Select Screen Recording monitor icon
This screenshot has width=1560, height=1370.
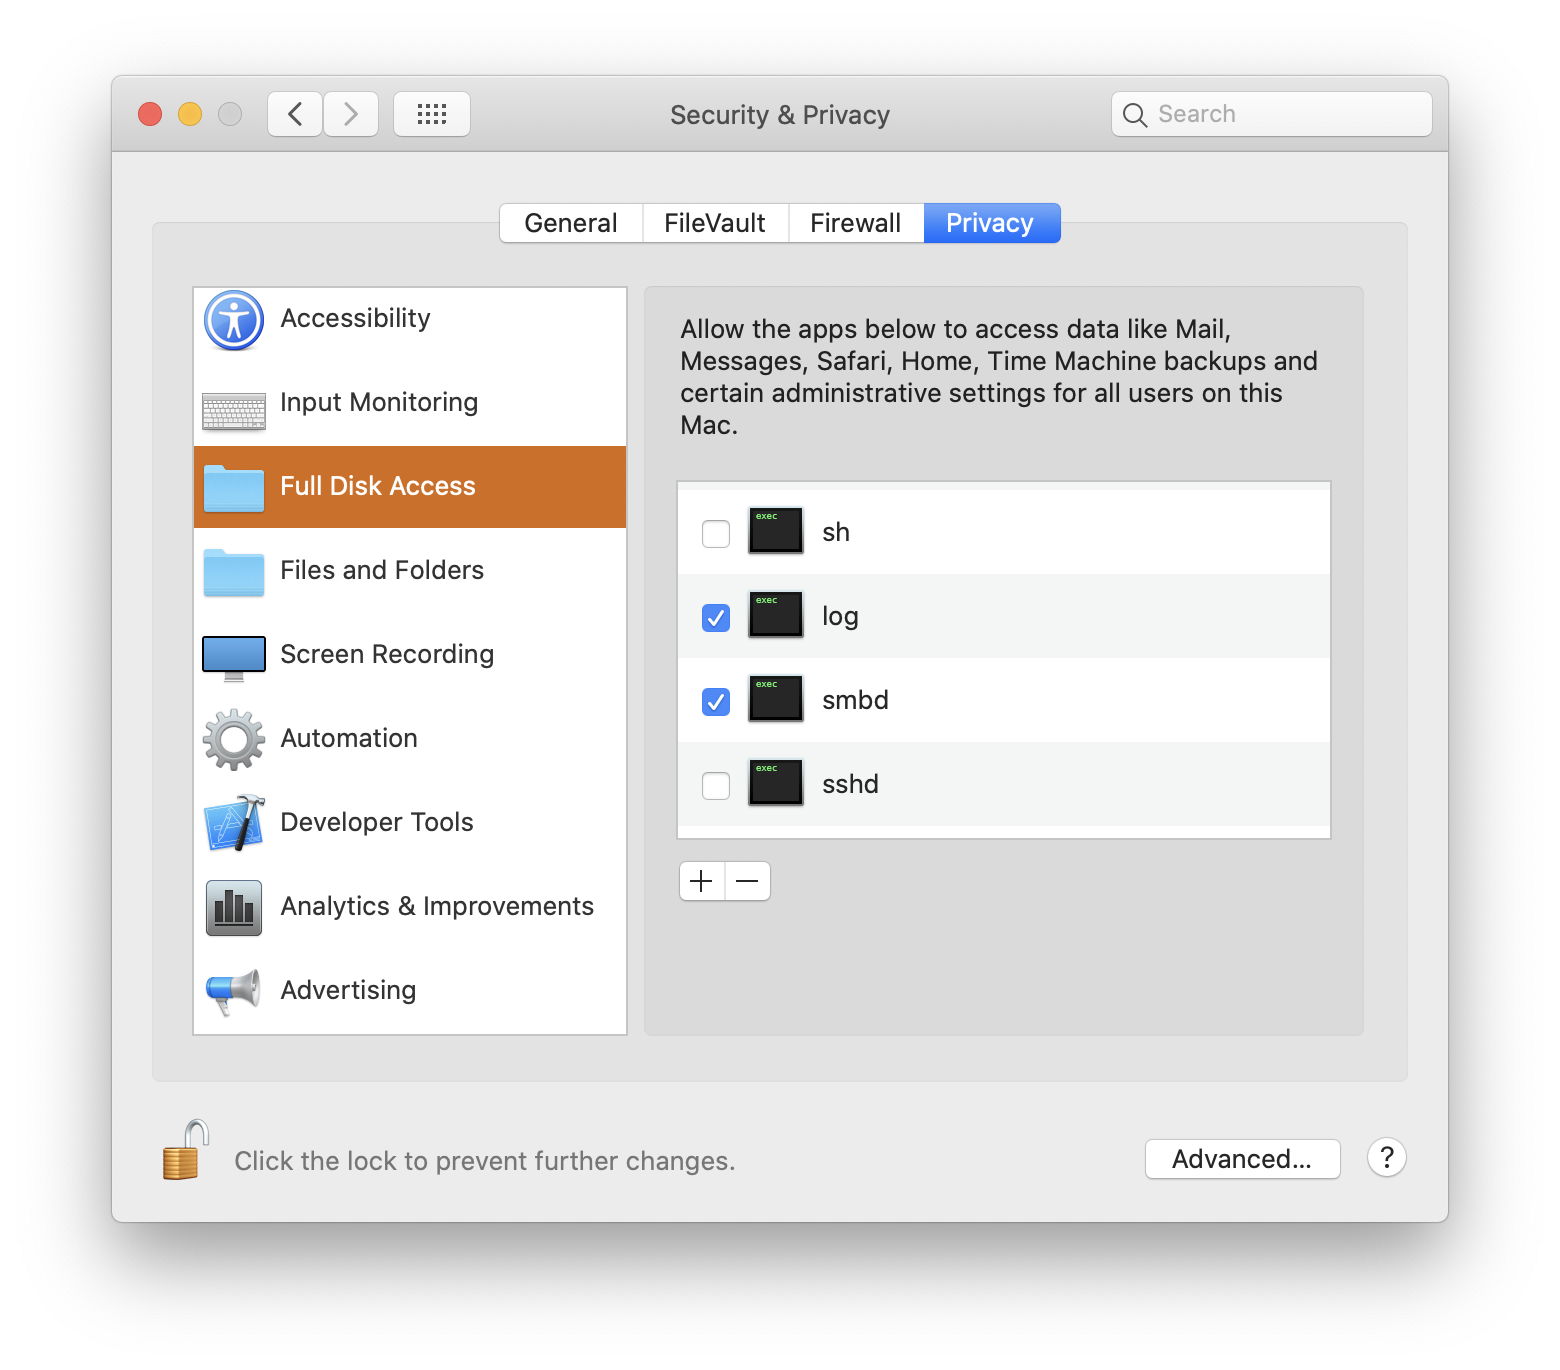234,657
